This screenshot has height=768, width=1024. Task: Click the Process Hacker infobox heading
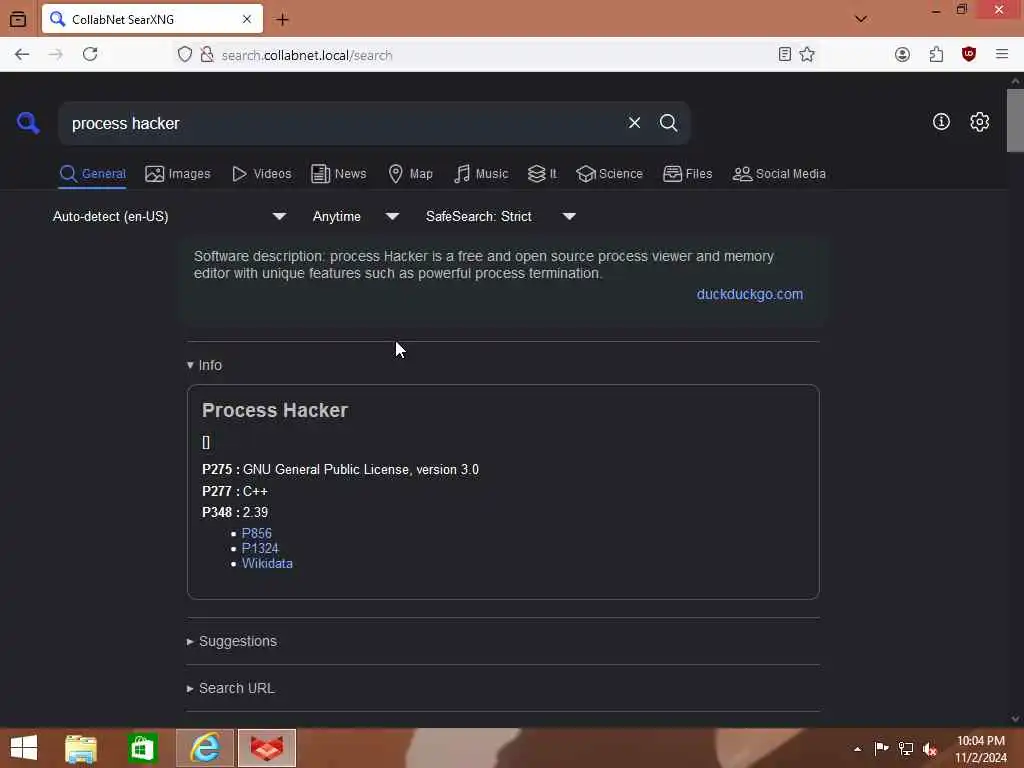[275, 410]
